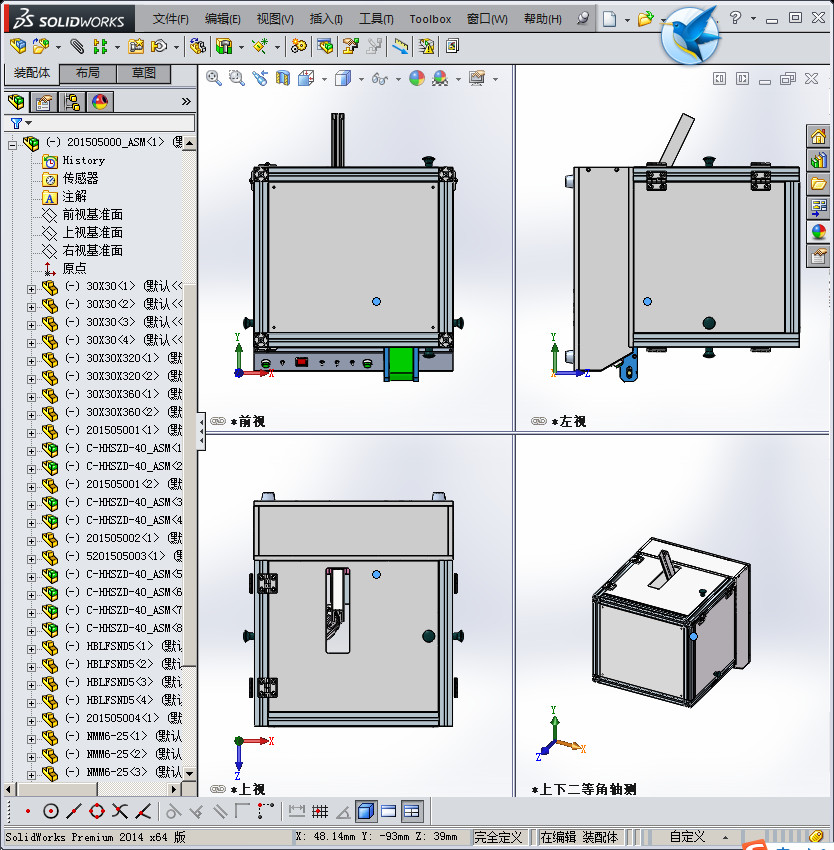Expand the HBLFSND5<1> component
The image size is (834, 850).
[31, 649]
